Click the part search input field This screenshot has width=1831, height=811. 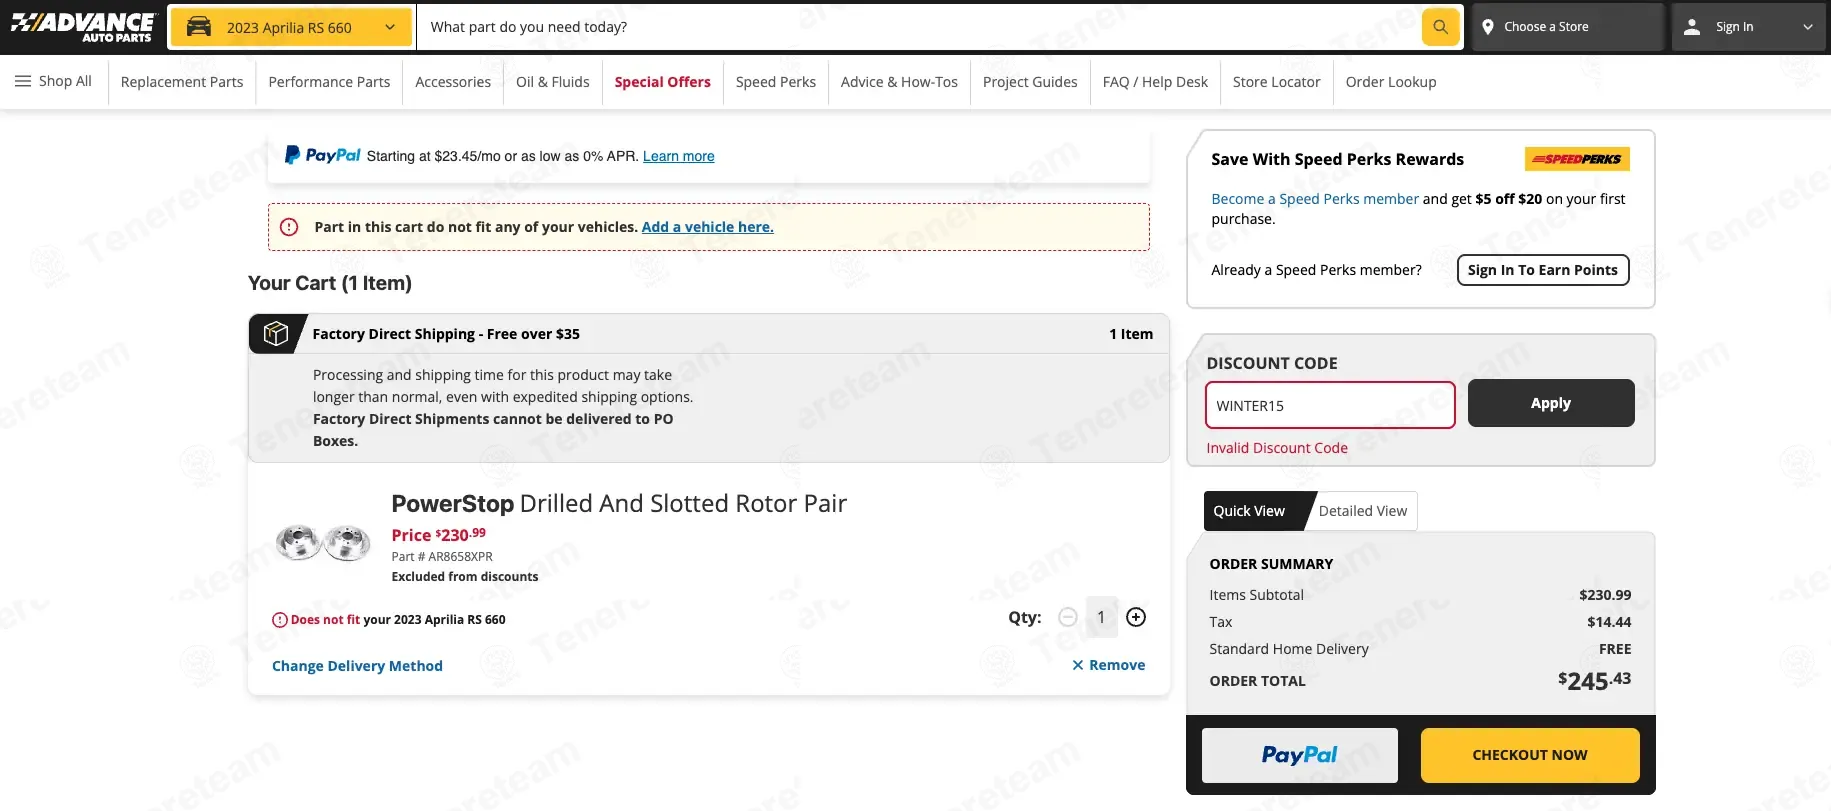tap(920, 27)
